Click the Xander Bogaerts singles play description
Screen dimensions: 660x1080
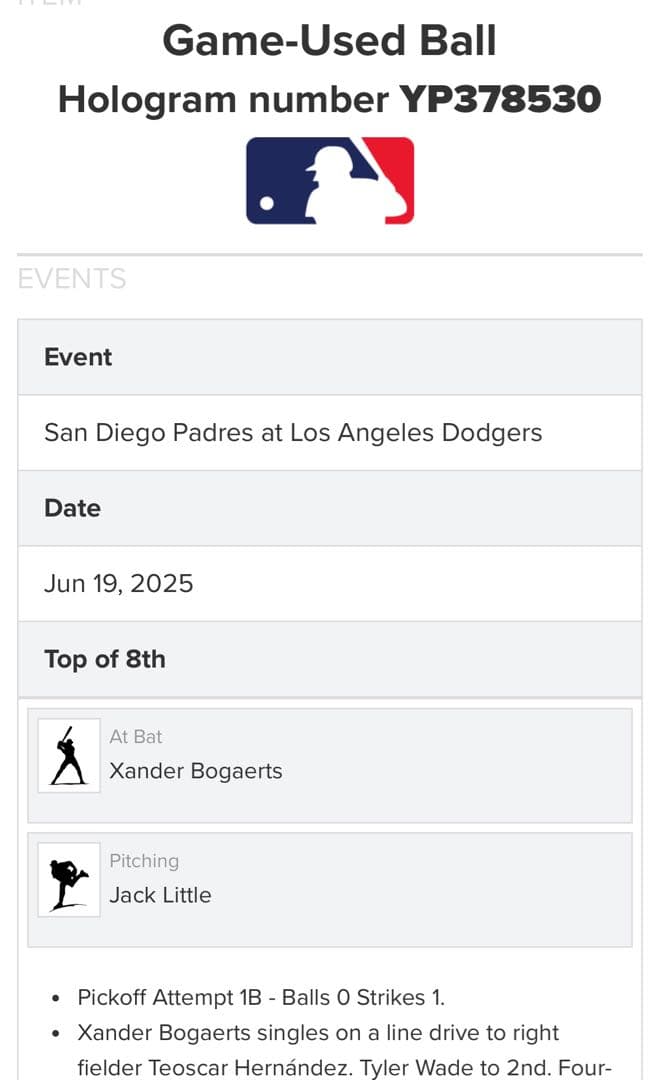[x=318, y=1033]
